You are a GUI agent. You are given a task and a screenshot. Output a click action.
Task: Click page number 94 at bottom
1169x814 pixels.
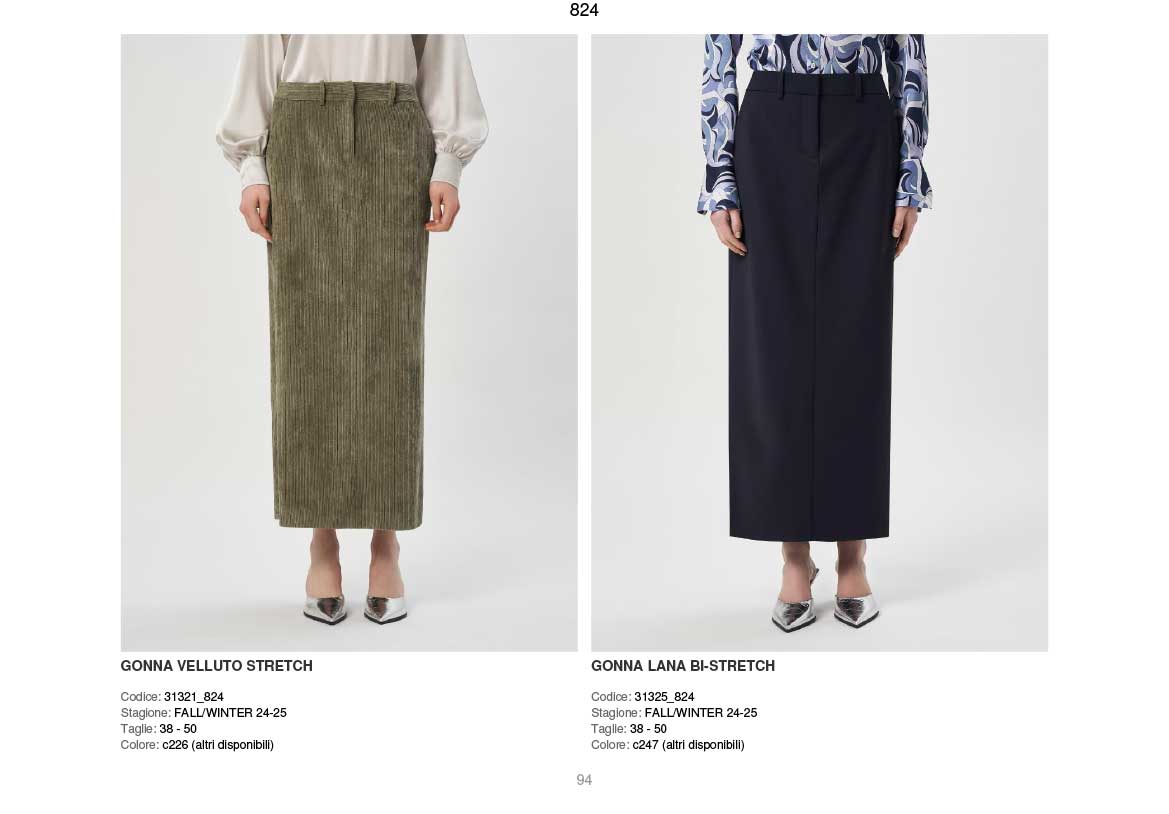tap(584, 780)
